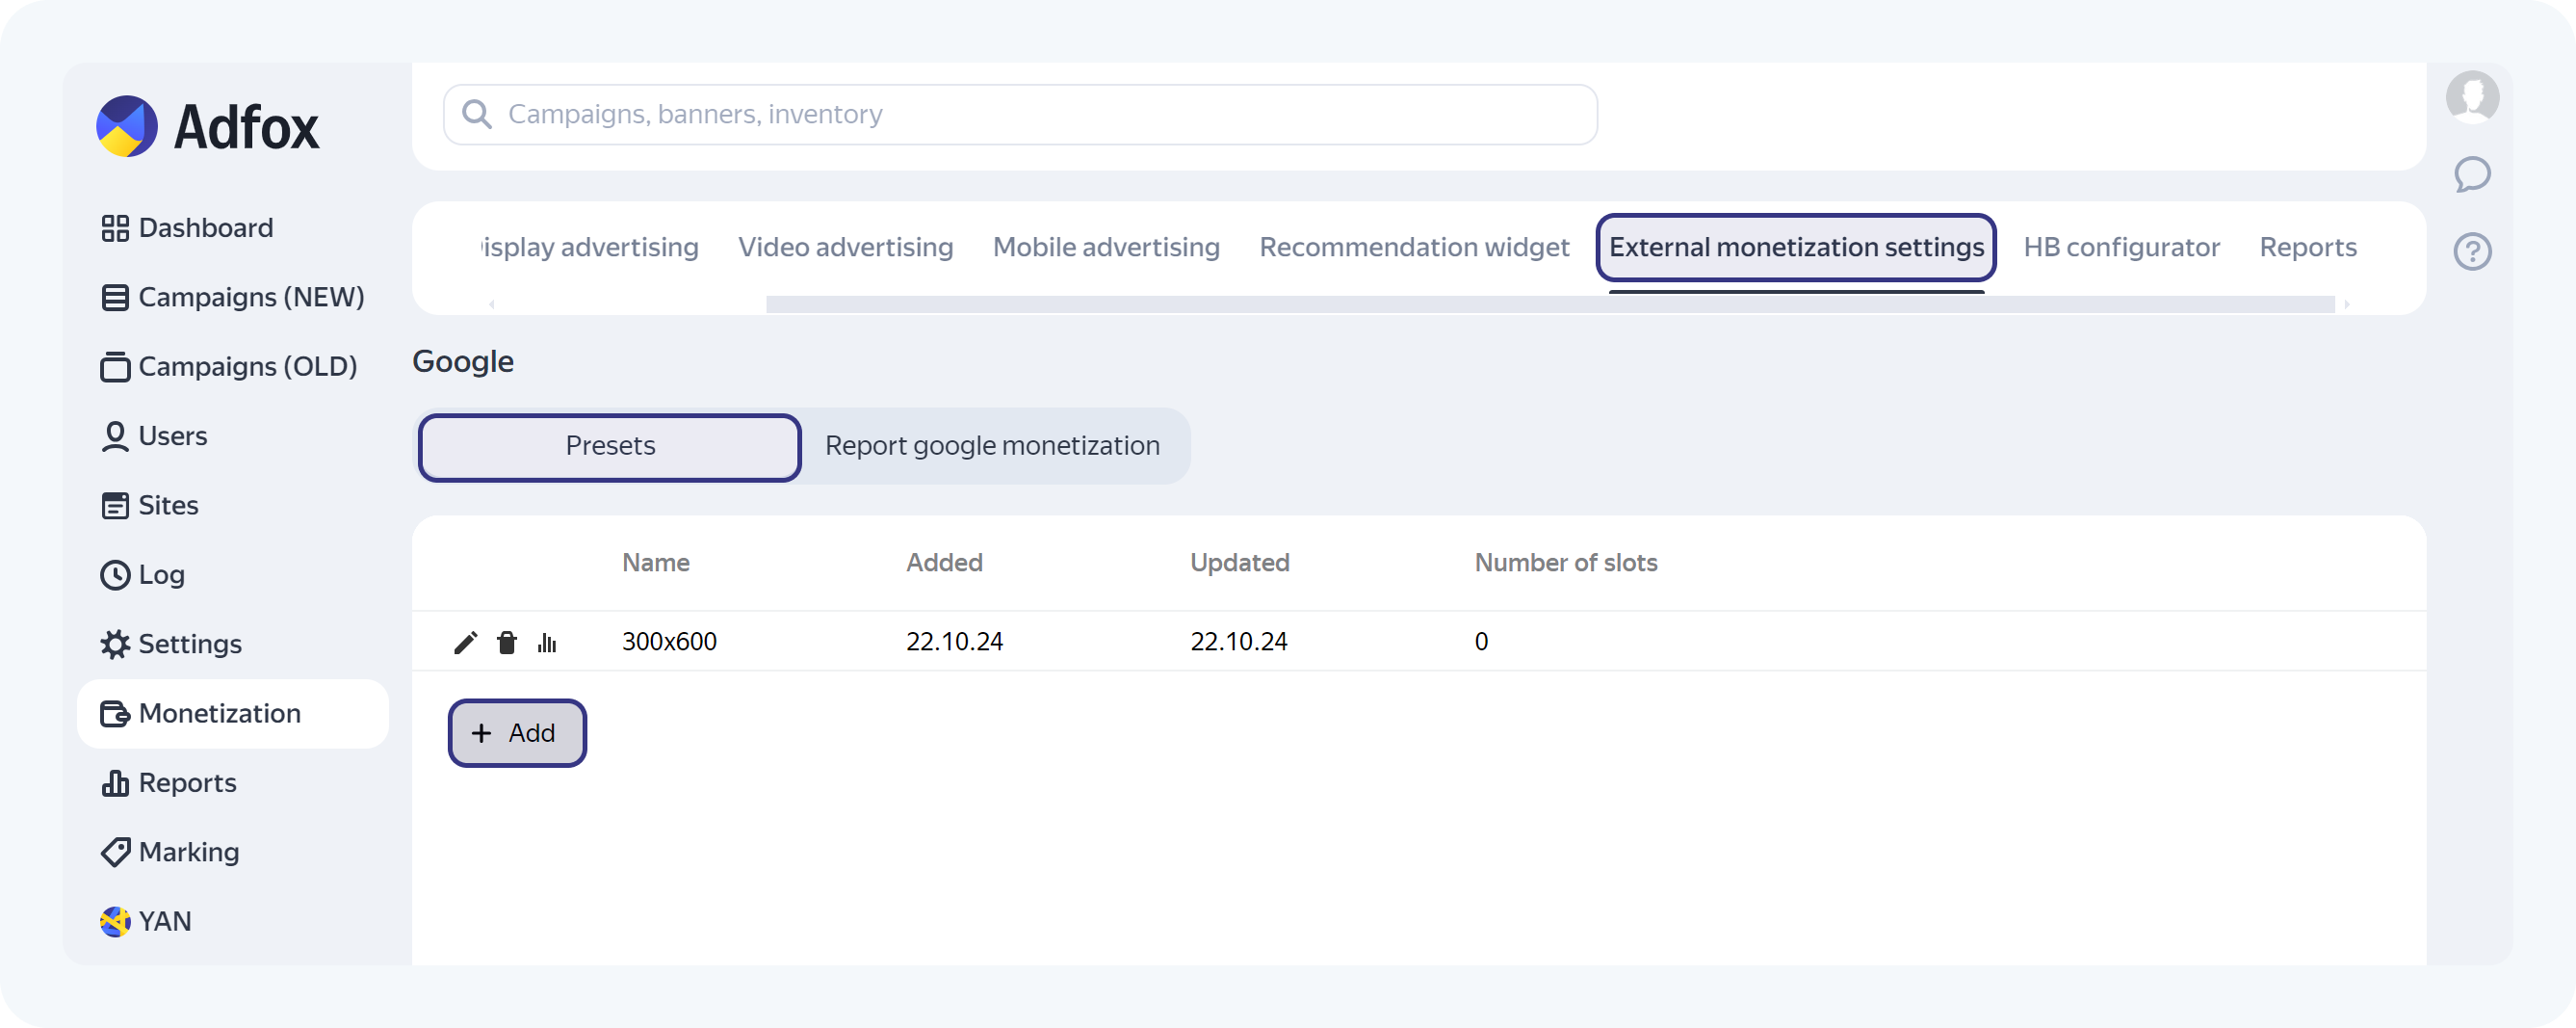View statistics chart for 300x600 preset
This screenshot has width=2576, height=1028.
pyautogui.click(x=547, y=642)
